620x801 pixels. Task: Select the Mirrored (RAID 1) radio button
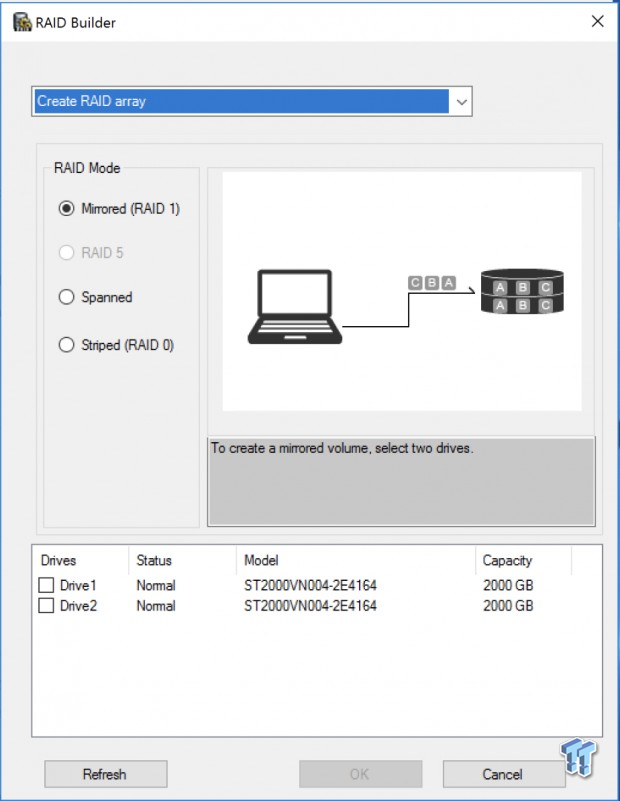tap(66, 208)
